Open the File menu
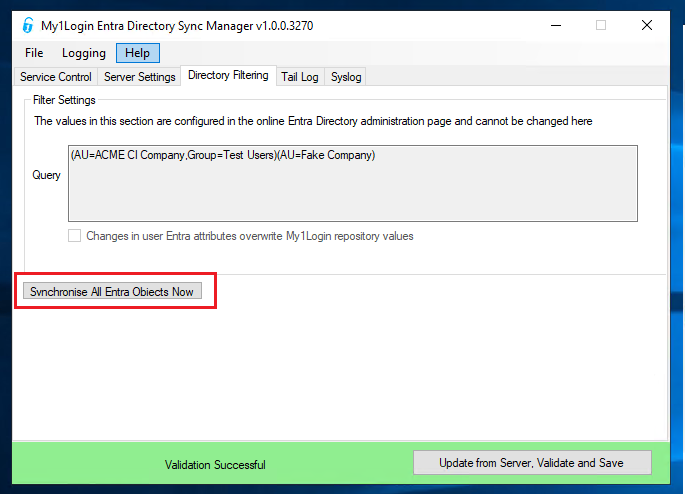The width and height of the screenshot is (685, 494). [x=34, y=53]
